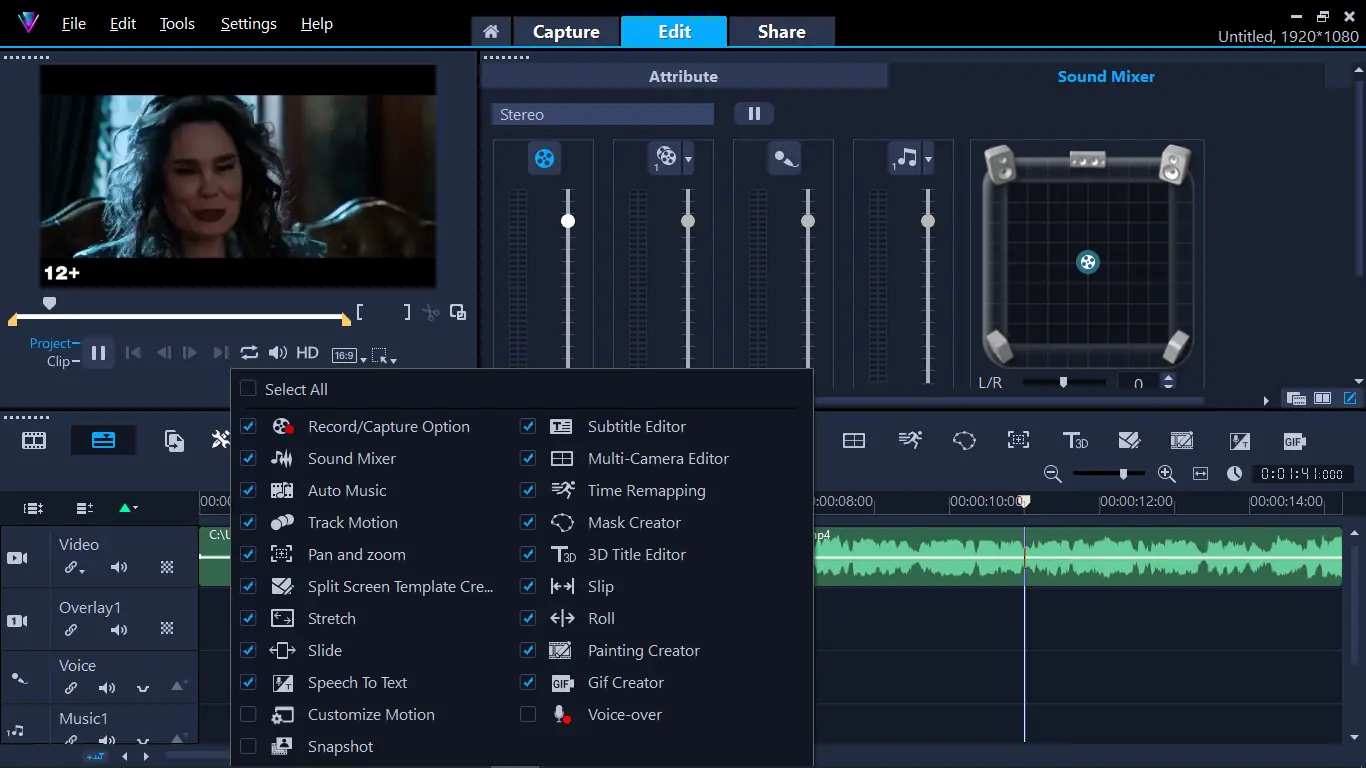Open the Tools menu
Screen dimensions: 1366x768
click(177, 24)
